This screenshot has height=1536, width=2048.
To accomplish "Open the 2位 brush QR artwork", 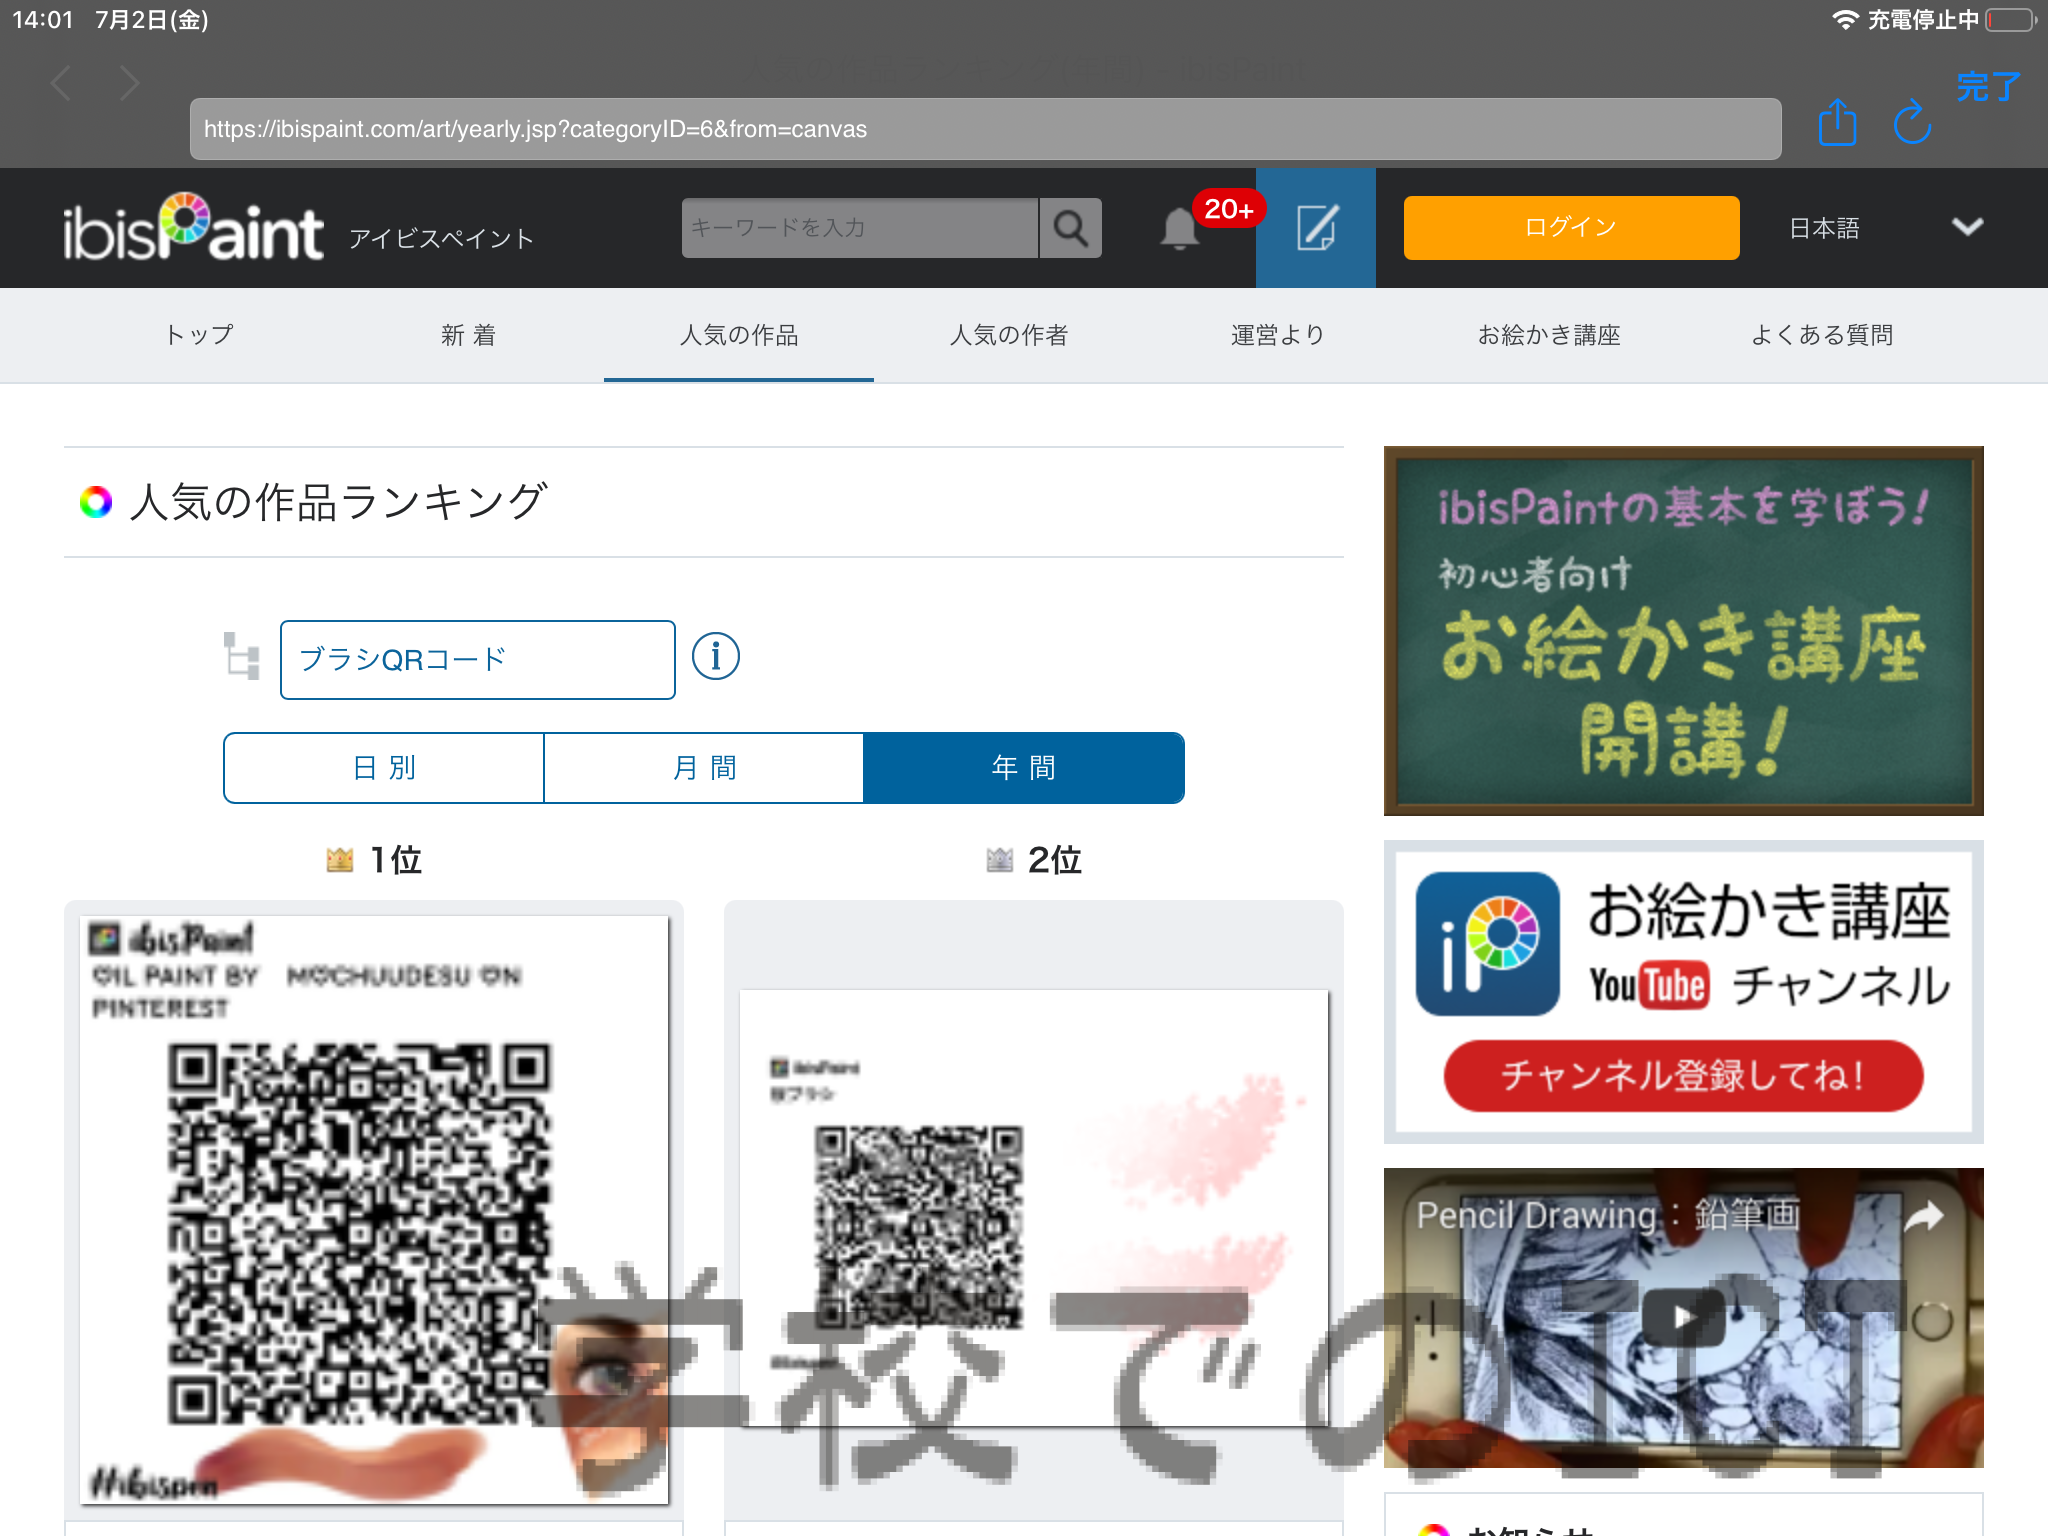I will [x=1034, y=1208].
